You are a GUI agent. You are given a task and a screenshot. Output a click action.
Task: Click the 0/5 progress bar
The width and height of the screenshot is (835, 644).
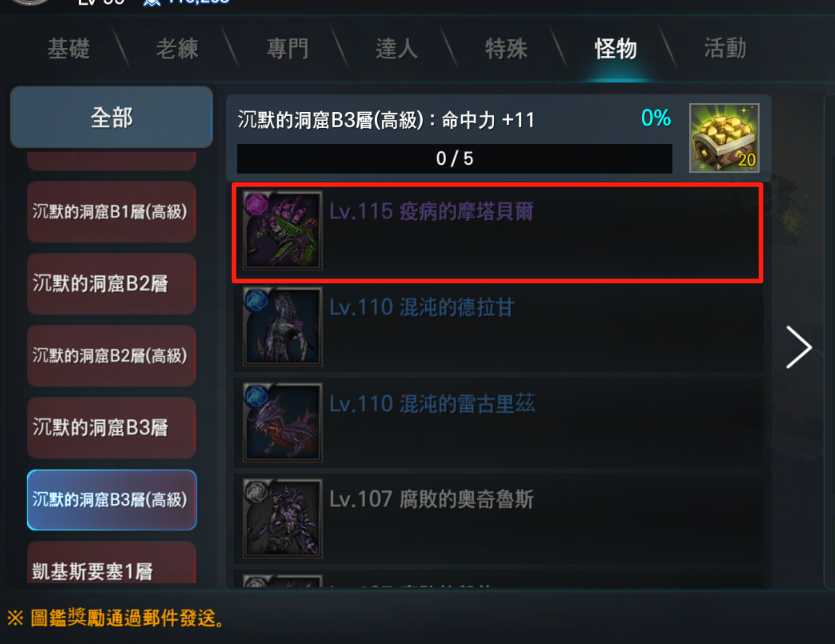[x=454, y=158]
